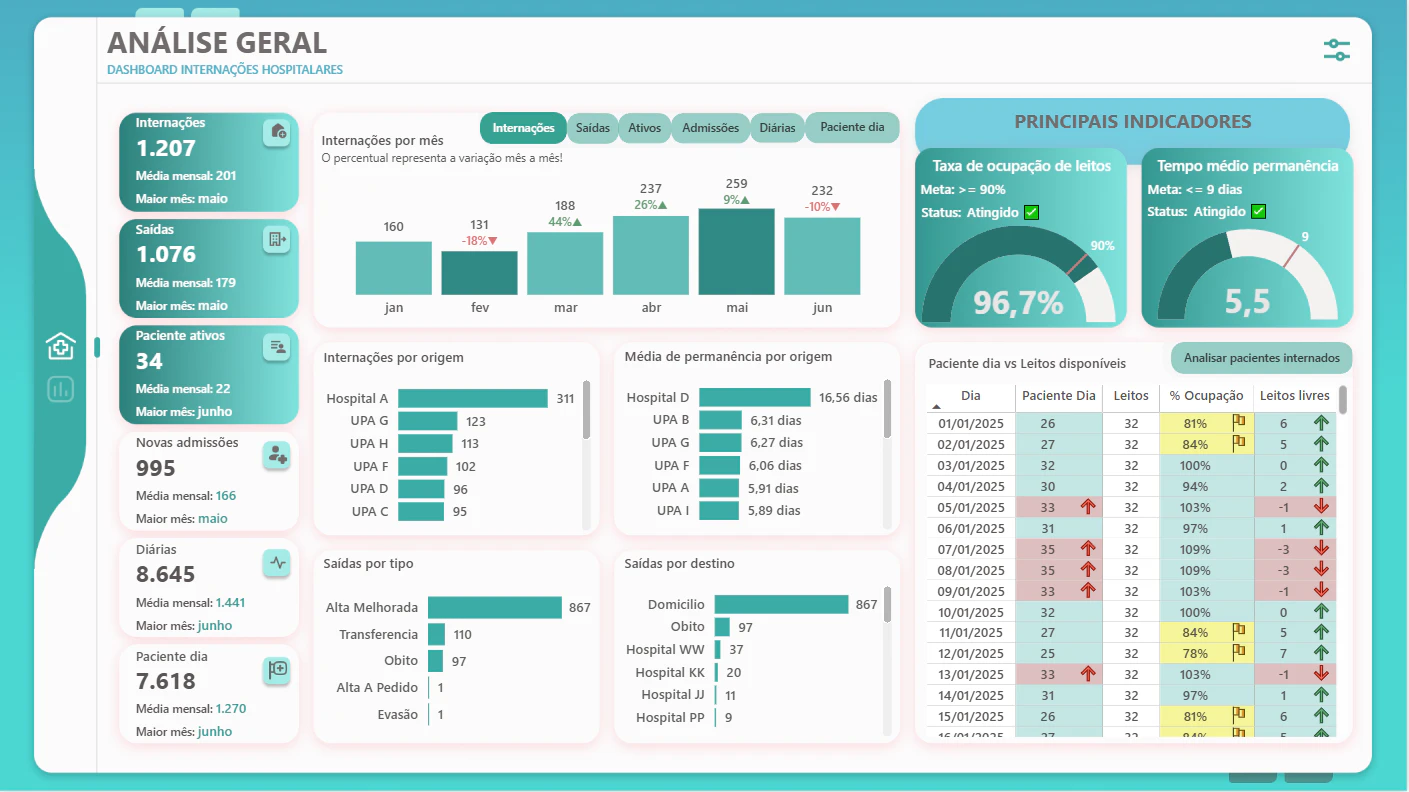This screenshot has width=1409, height=792.
Task: Click the Internações card icon
Action: [x=277, y=132]
